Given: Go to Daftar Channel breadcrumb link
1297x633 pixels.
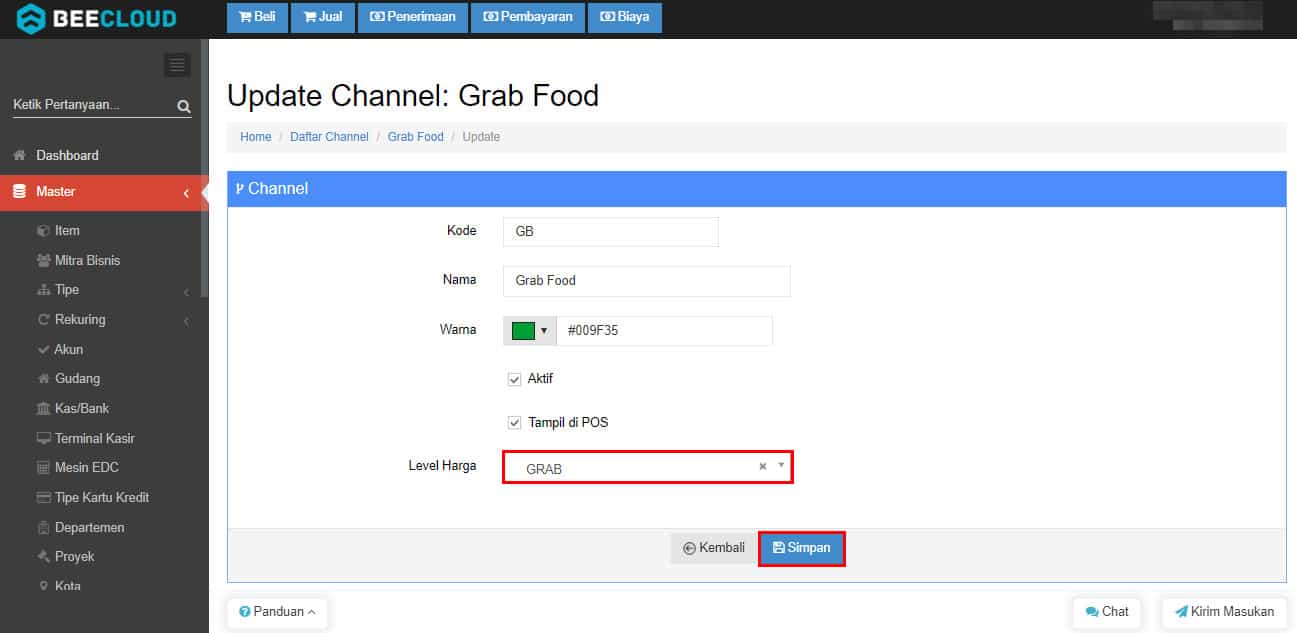Looking at the screenshot, I should 329,137.
